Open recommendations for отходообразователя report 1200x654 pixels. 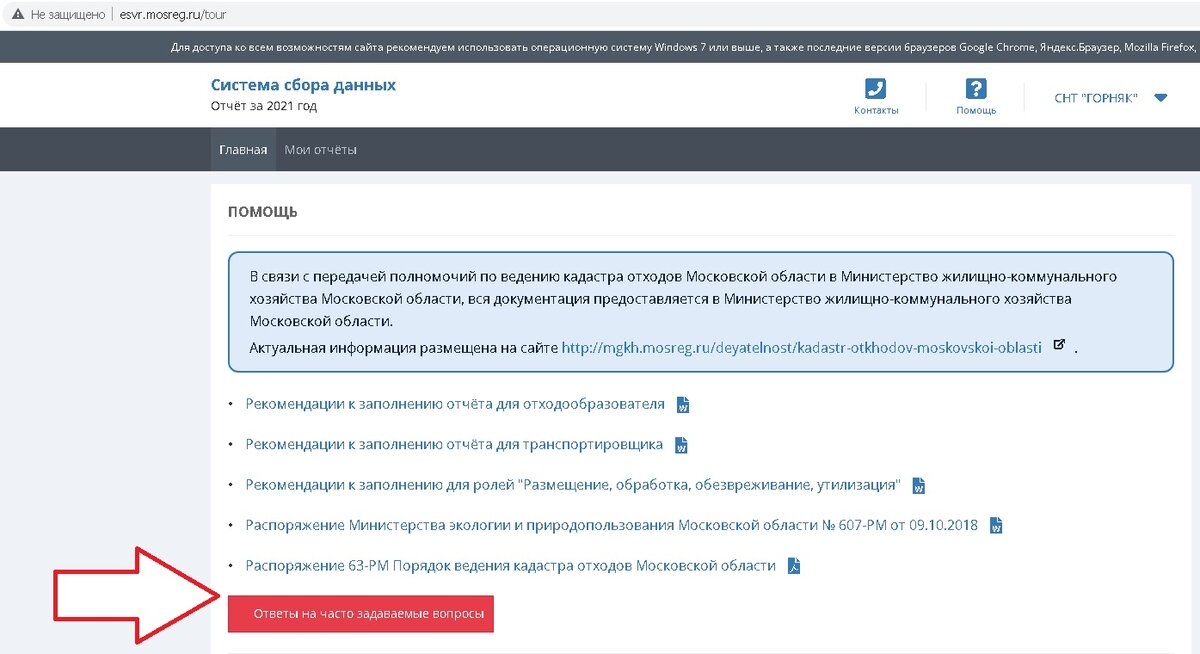pyautogui.click(x=453, y=403)
